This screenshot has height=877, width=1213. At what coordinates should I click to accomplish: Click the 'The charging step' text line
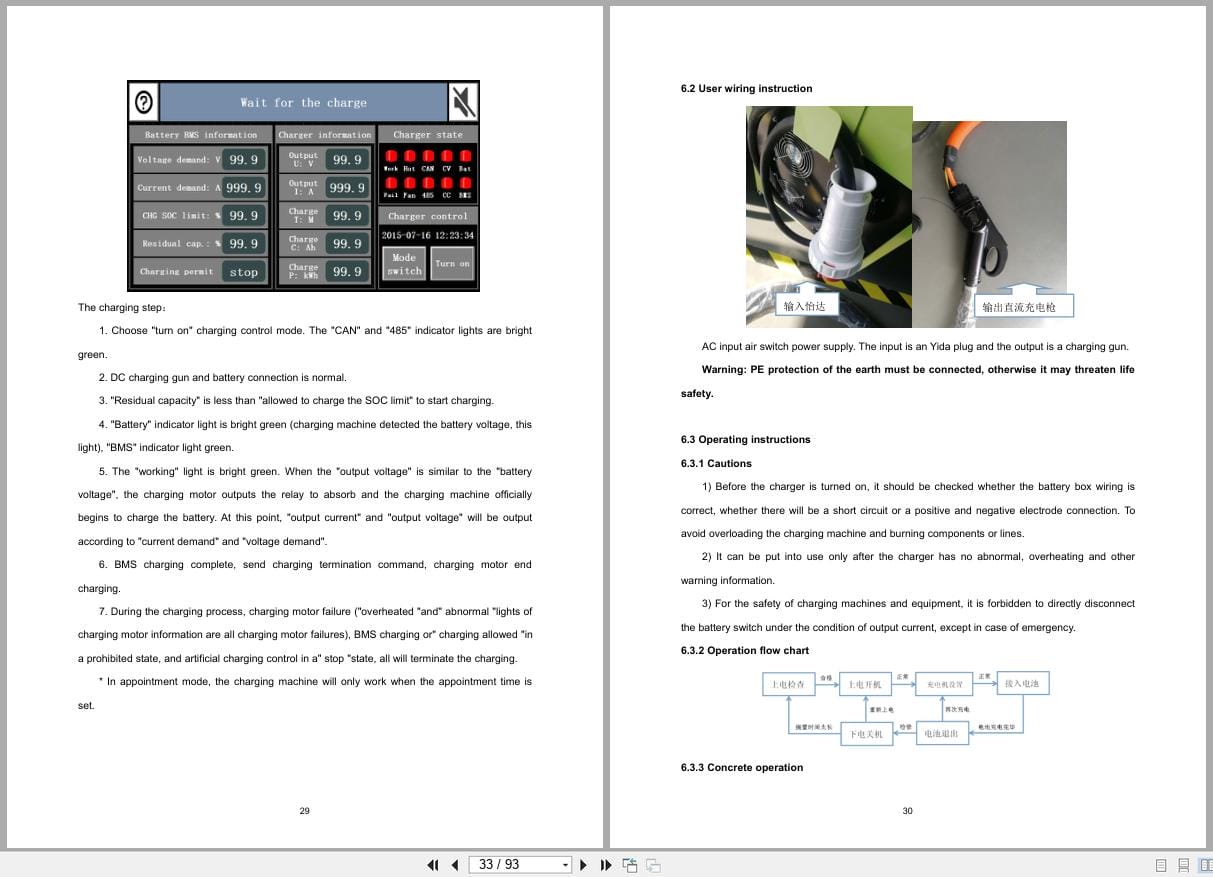click(x=124, y=308)
